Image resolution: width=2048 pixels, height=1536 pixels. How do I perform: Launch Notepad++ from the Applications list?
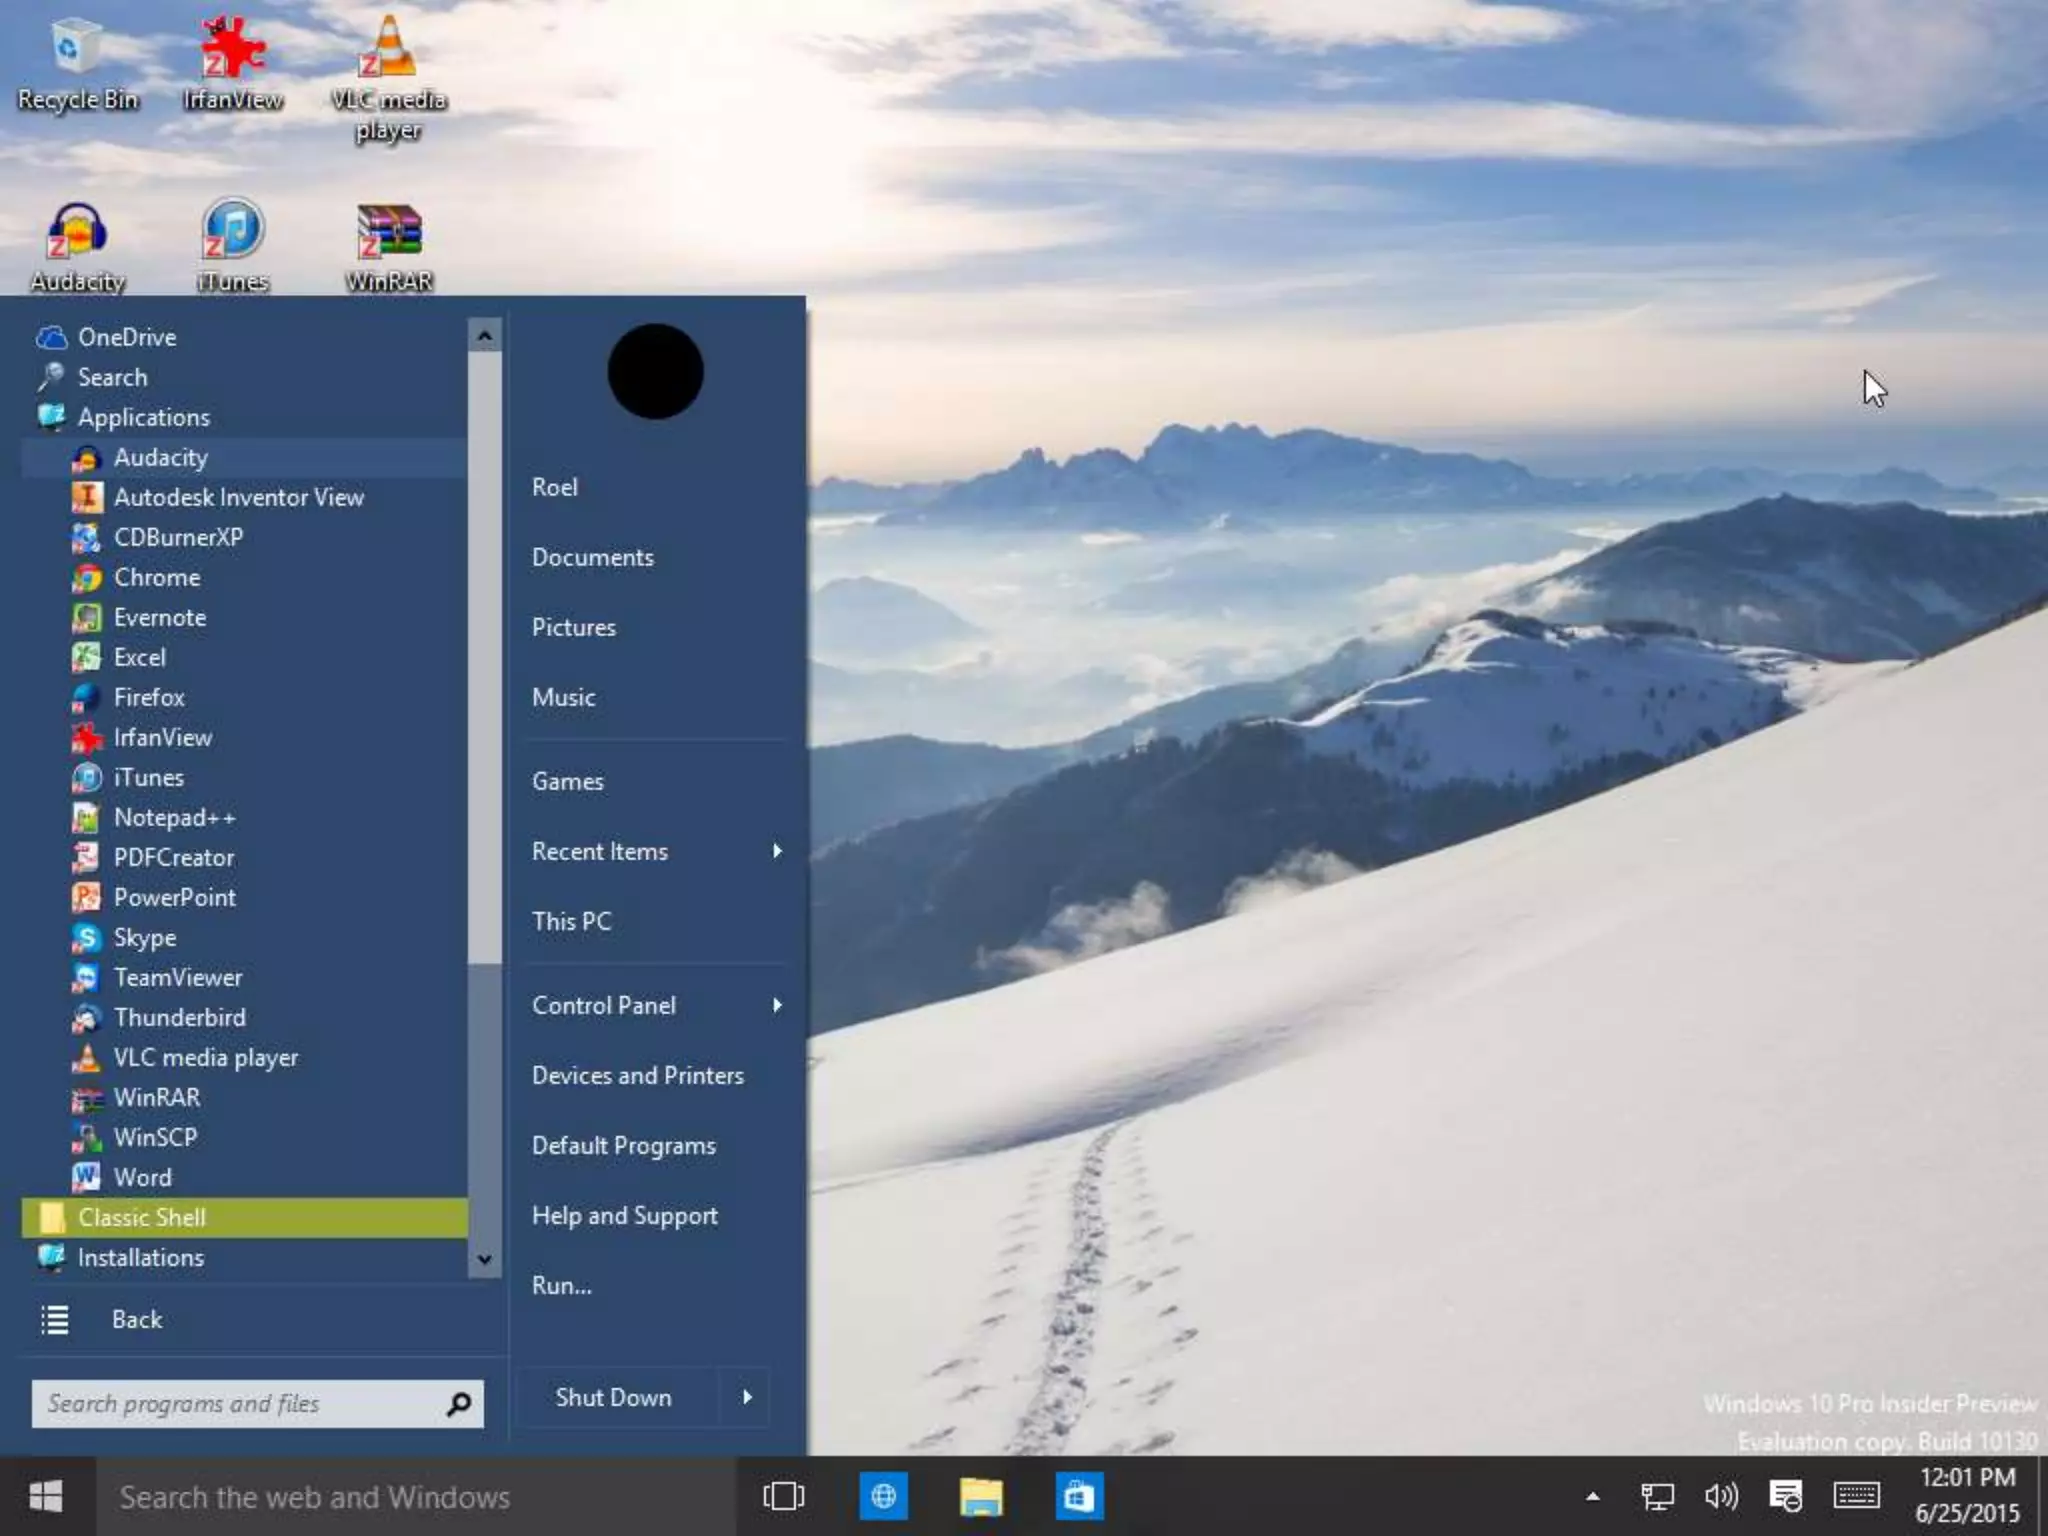pyautogui.click(x=244, y=817)
